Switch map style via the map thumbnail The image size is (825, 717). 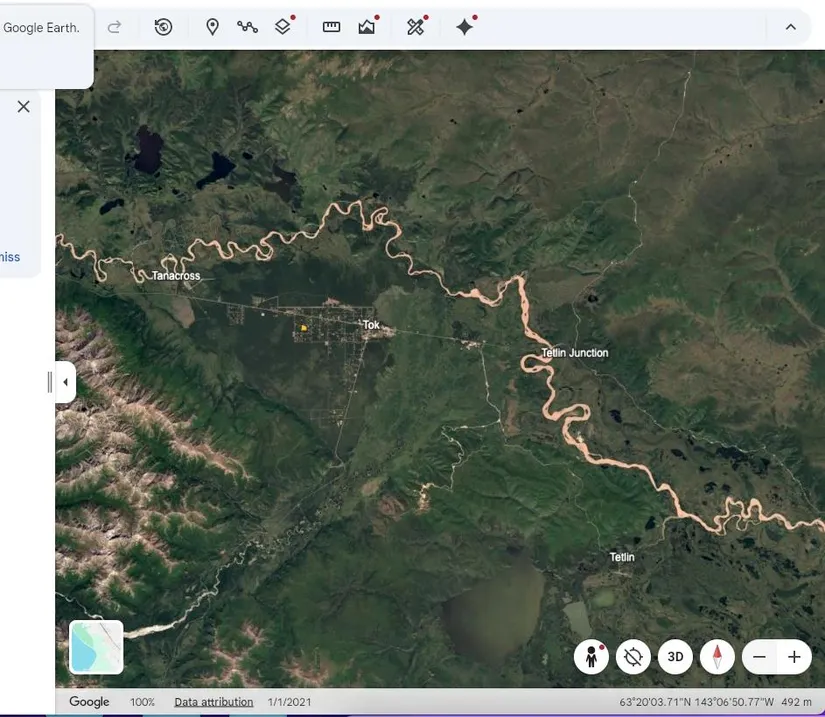coord(96,647)
